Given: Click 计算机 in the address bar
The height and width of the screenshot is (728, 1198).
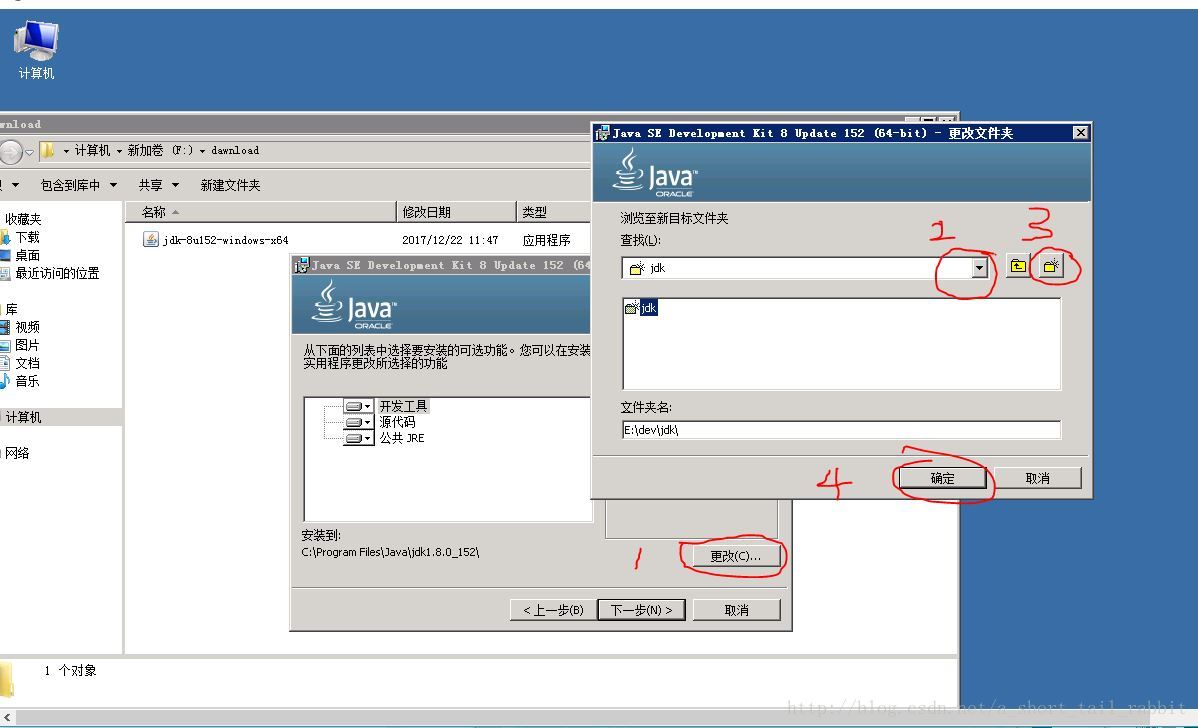Looking at the screenshot, I should [x=92, y=150].
